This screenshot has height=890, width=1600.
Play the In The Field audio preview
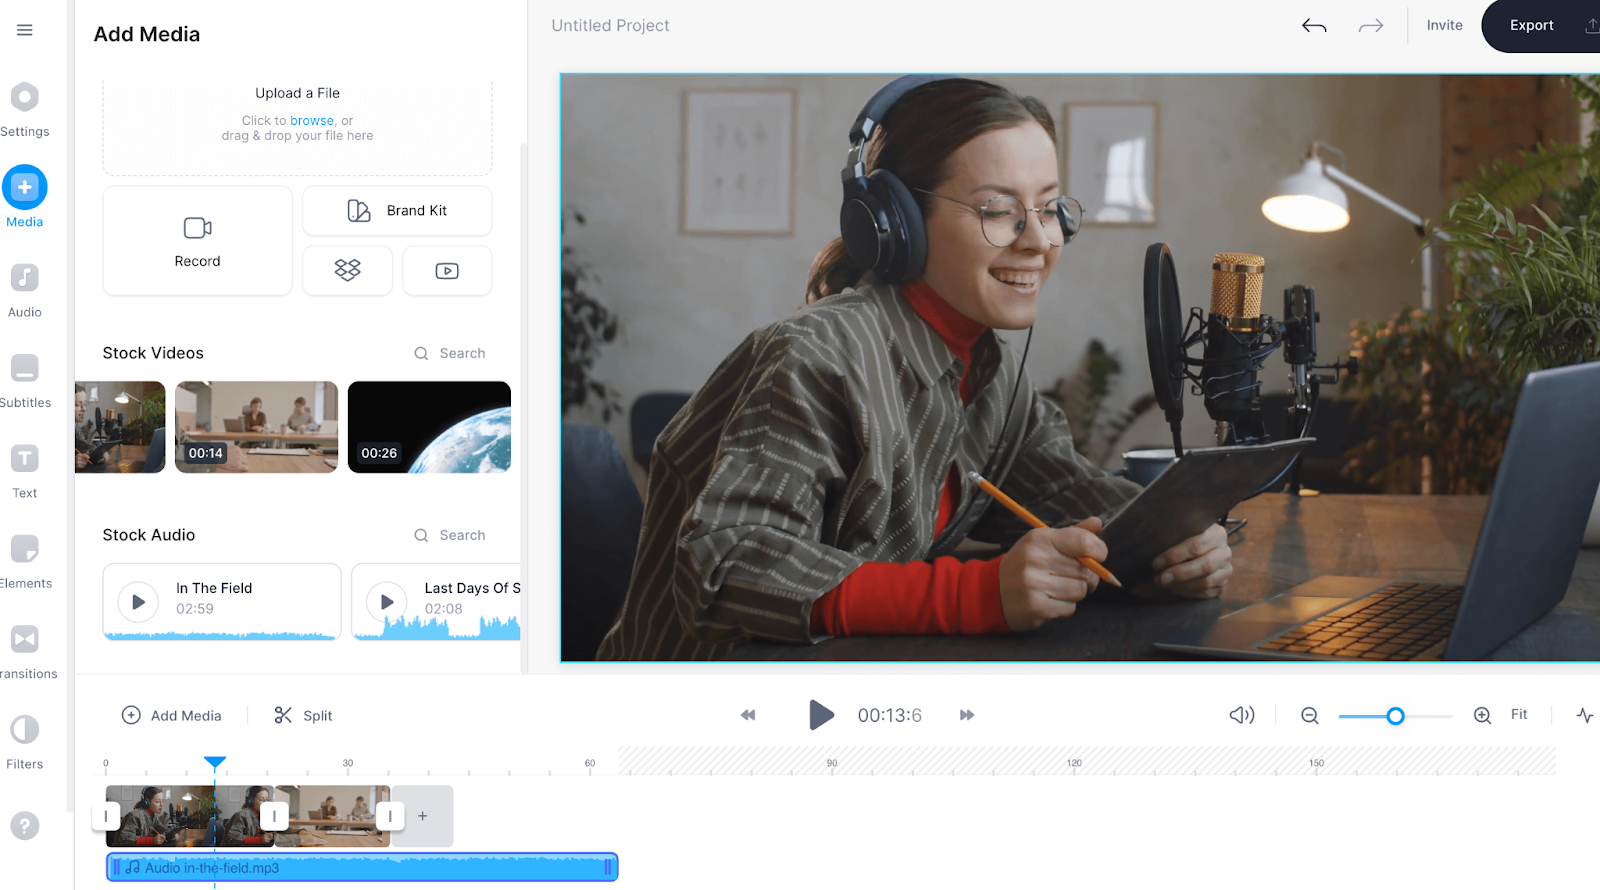[138, 602]
